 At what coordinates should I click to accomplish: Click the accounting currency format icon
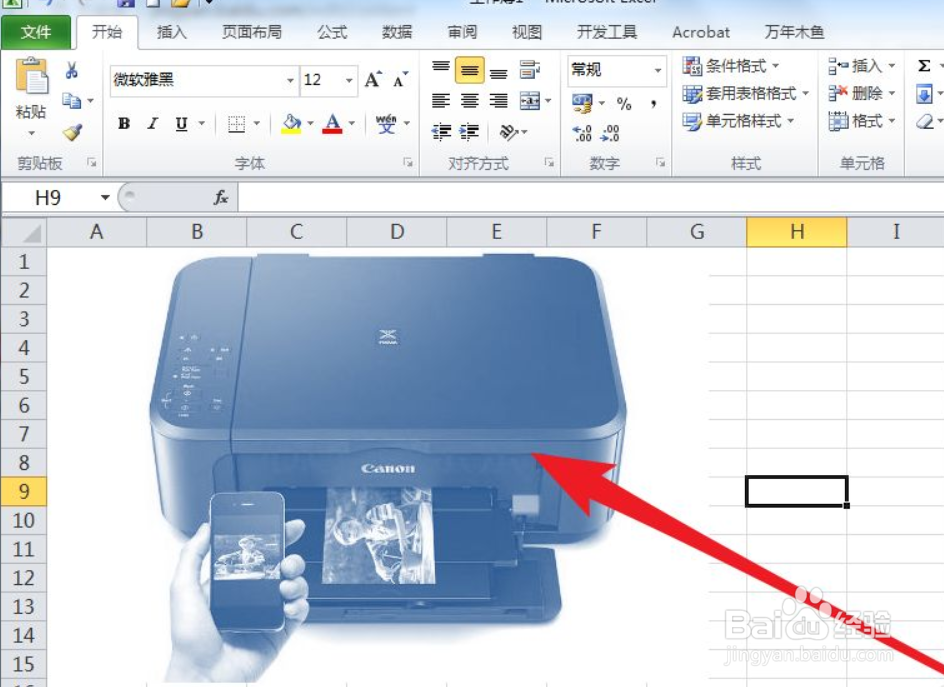point(582,103)
